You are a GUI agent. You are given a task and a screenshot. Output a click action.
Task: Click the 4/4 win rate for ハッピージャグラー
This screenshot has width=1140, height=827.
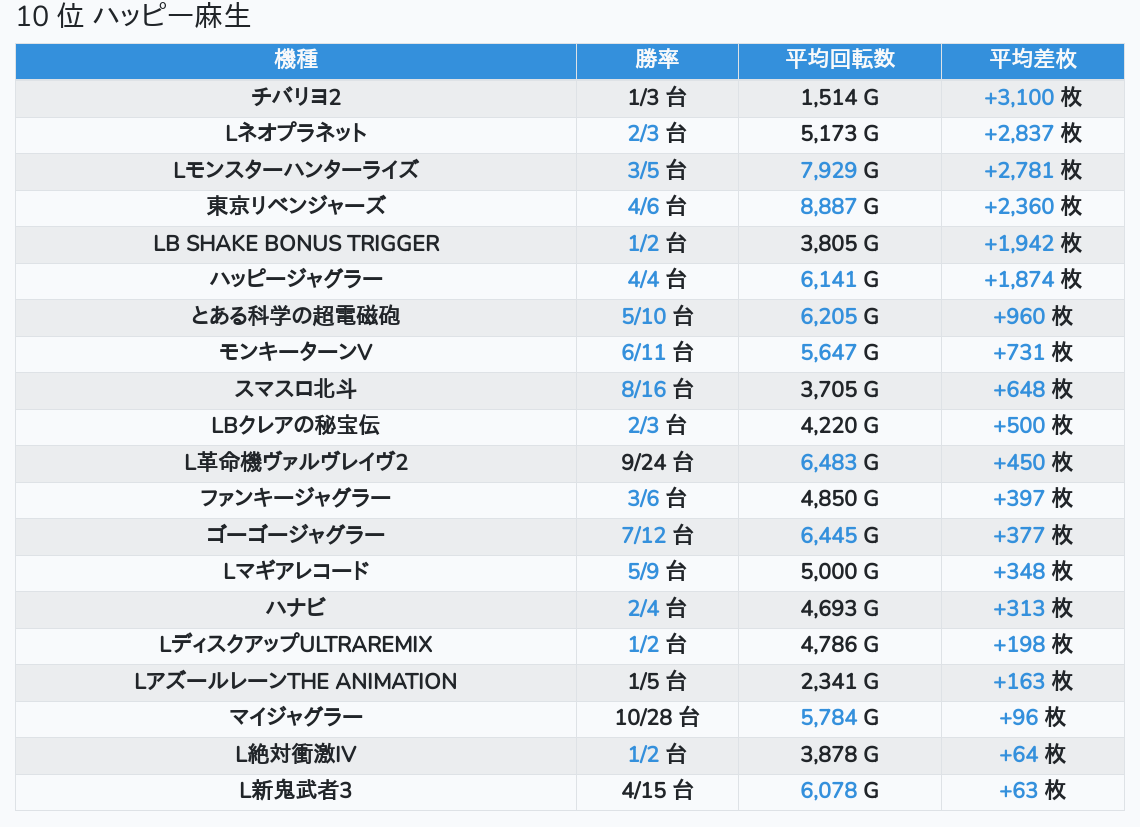click(x=644, y=279)
